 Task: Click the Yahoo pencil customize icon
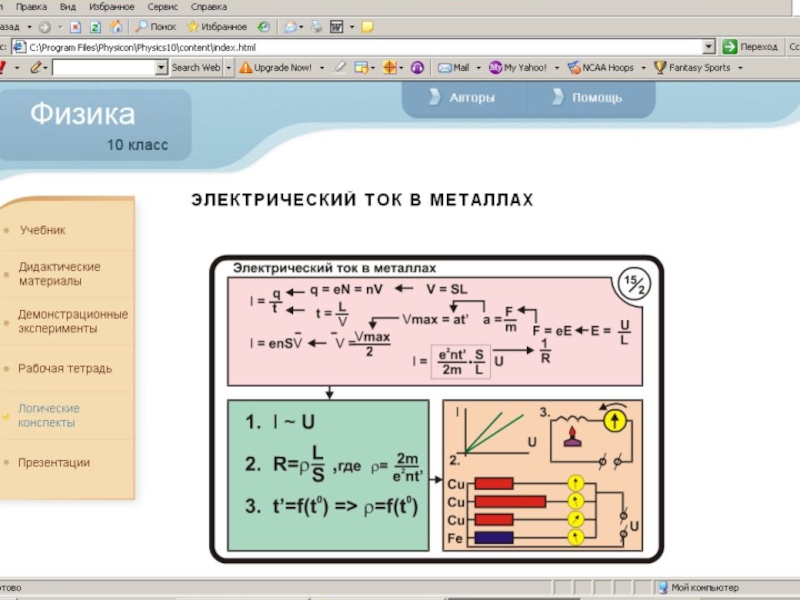pos(36,67)
